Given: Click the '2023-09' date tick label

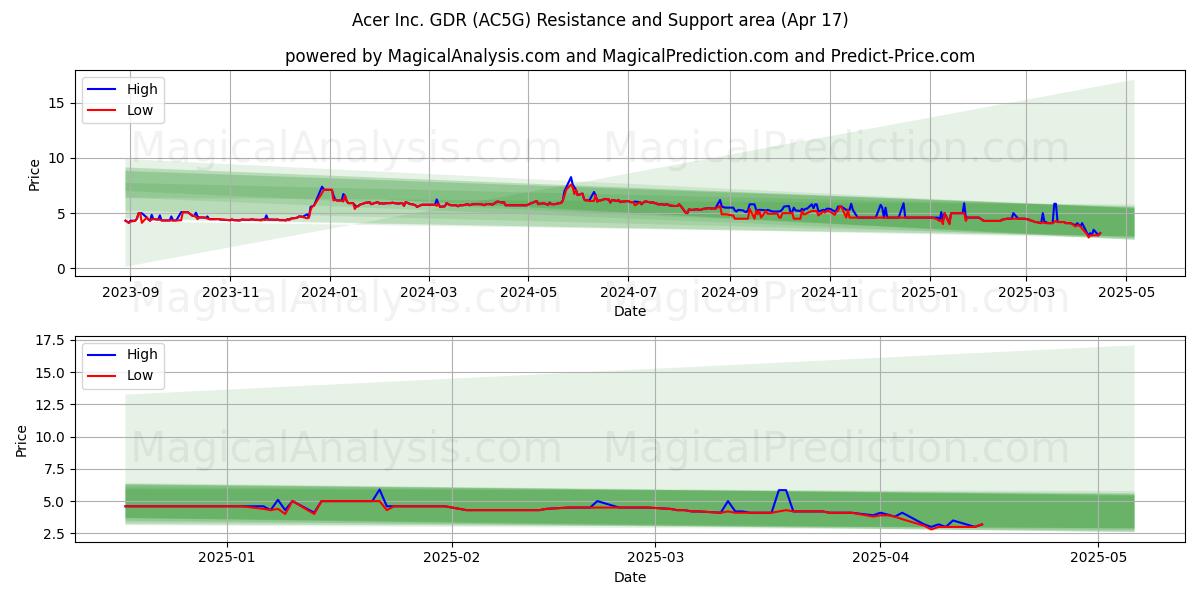Looking at the screenshot, I should coord(131,291).
